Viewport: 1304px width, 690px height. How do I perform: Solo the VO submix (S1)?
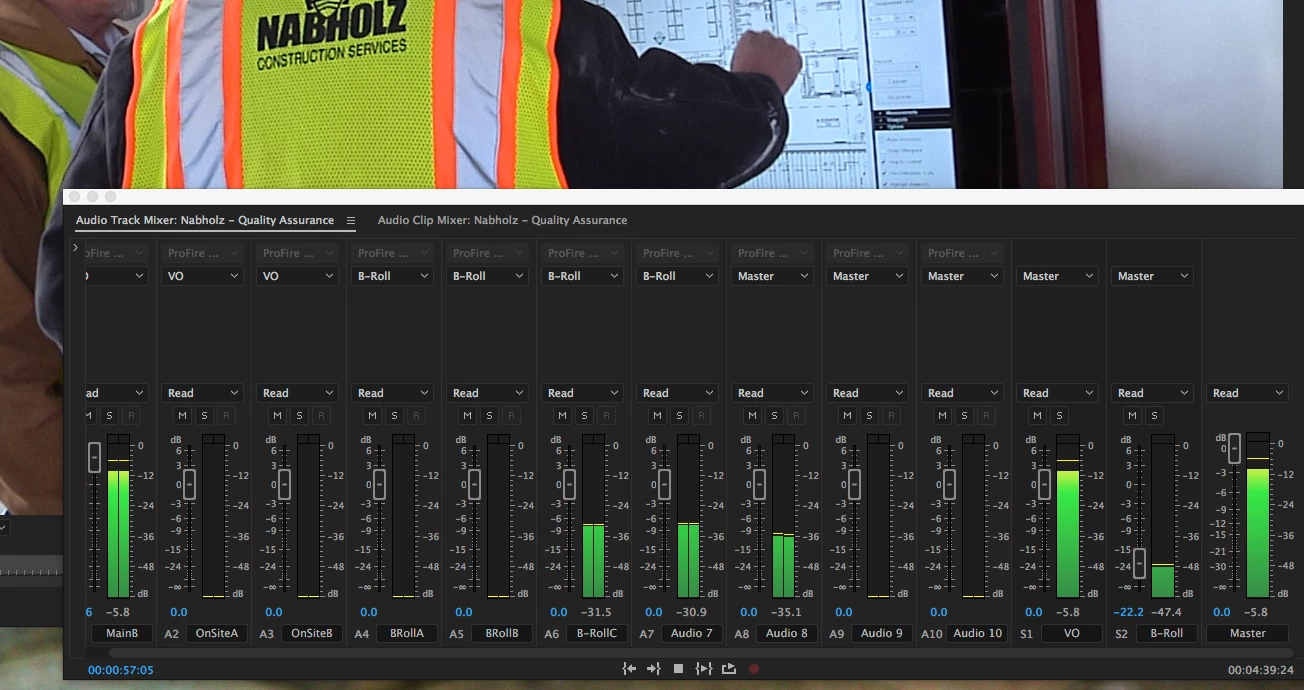tap(1059, 416)
